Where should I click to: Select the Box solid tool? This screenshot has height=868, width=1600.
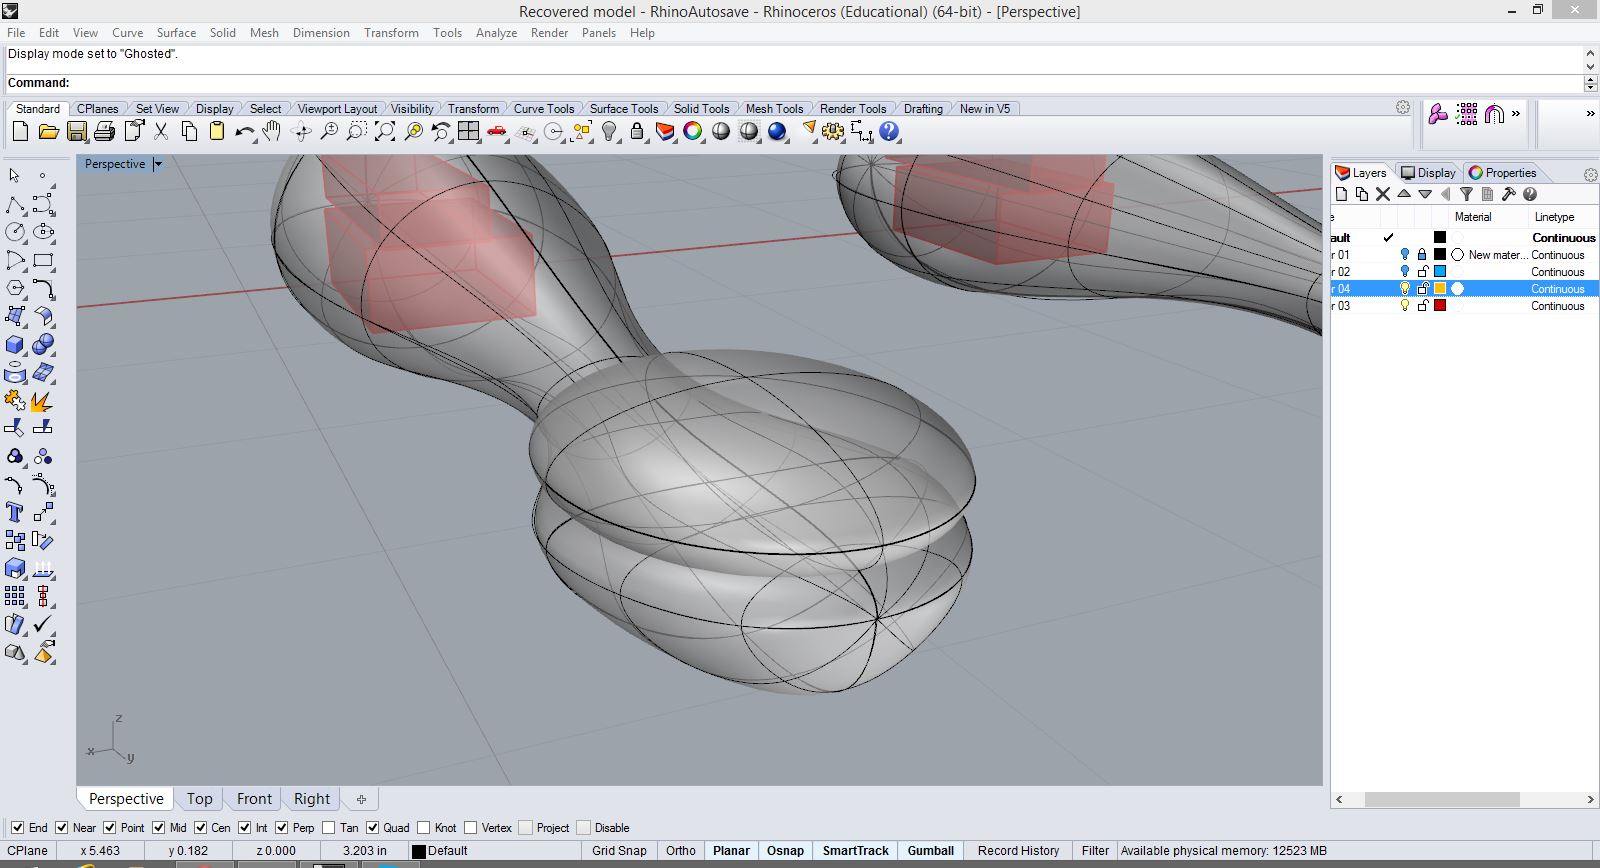[x=15, y=345]
